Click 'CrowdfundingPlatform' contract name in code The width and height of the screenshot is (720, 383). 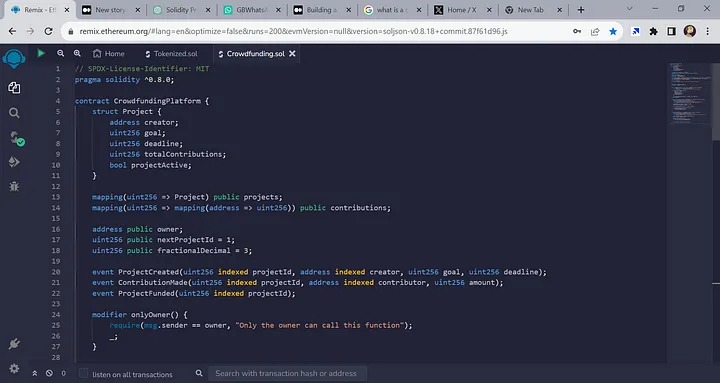tap(157, 101)
